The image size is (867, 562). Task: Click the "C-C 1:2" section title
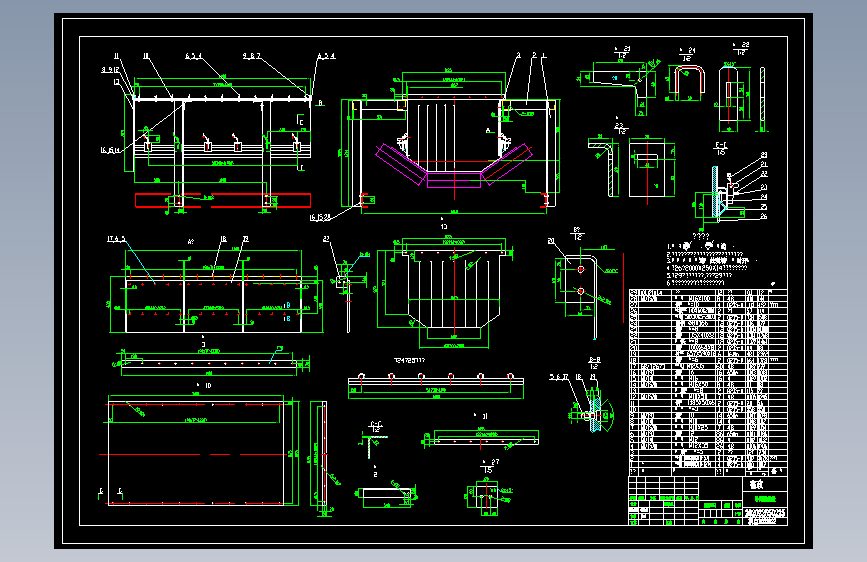click(375, 426)
